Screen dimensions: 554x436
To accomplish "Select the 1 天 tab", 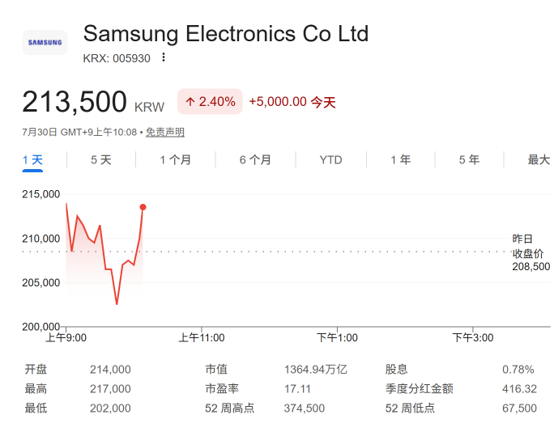I will (x=33, y=160).
